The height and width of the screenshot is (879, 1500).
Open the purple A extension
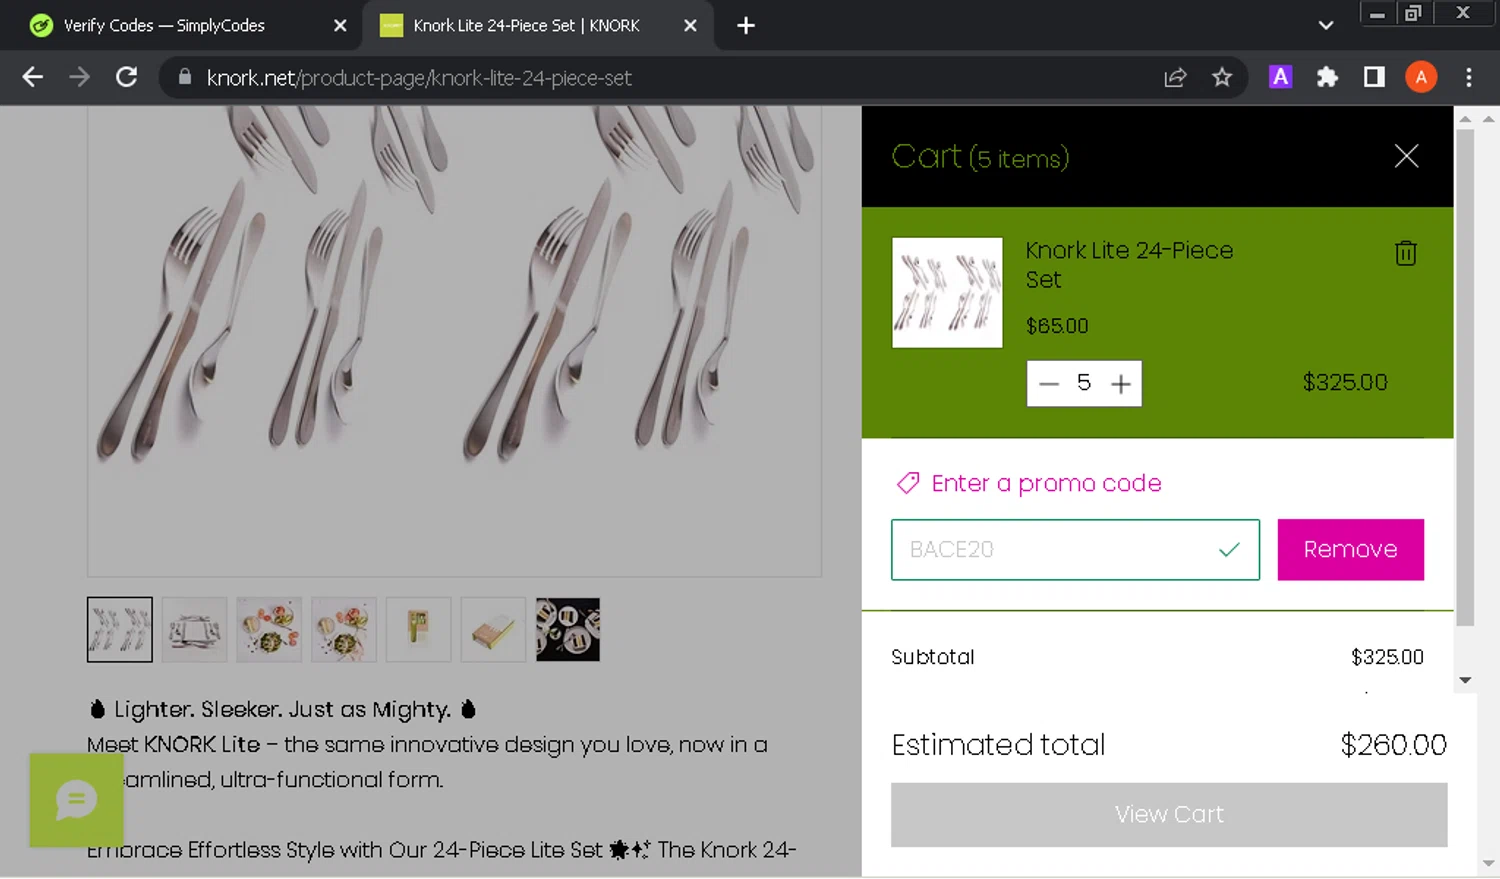coord(1280,77)
